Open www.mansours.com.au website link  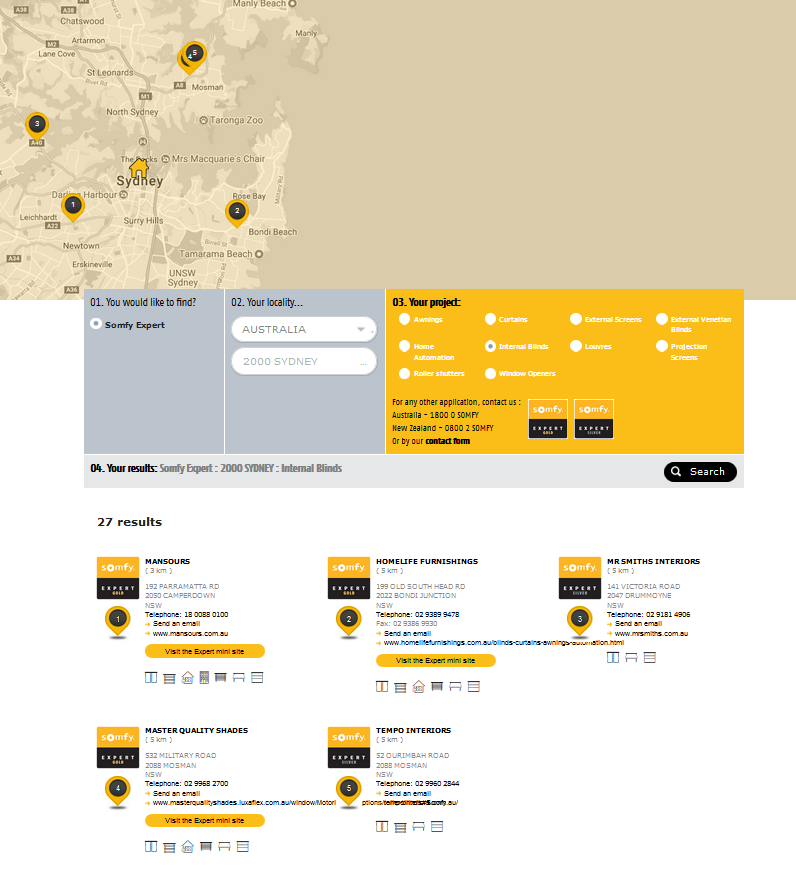coord(190,633)
